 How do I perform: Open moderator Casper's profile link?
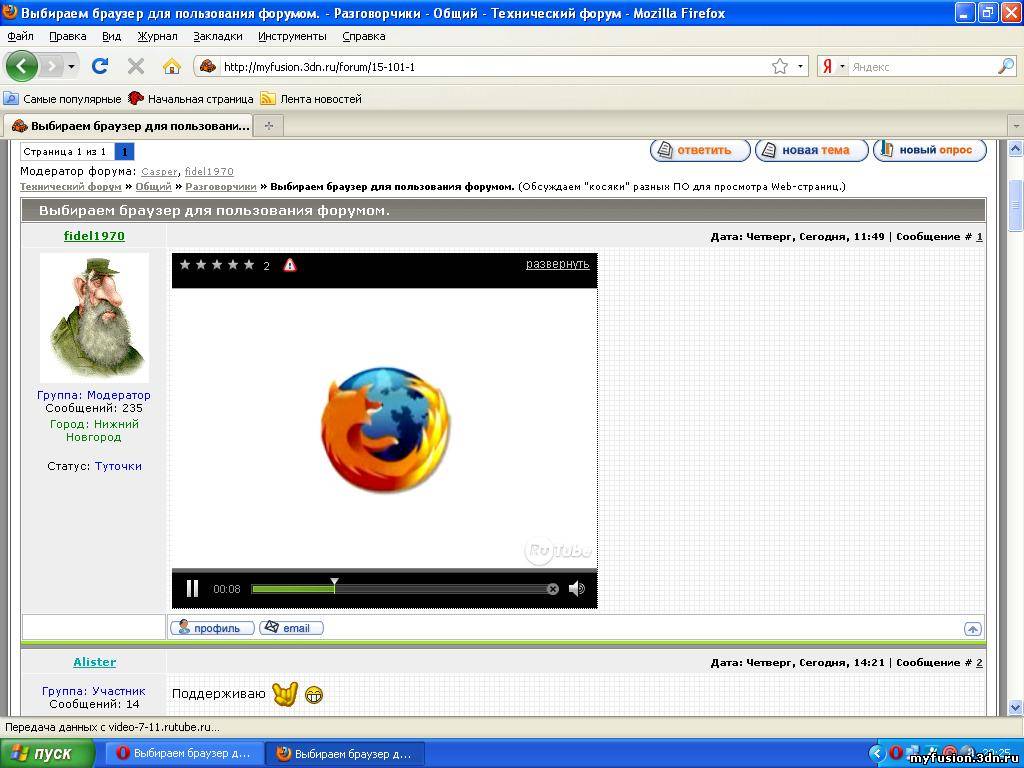click(159, 172)
